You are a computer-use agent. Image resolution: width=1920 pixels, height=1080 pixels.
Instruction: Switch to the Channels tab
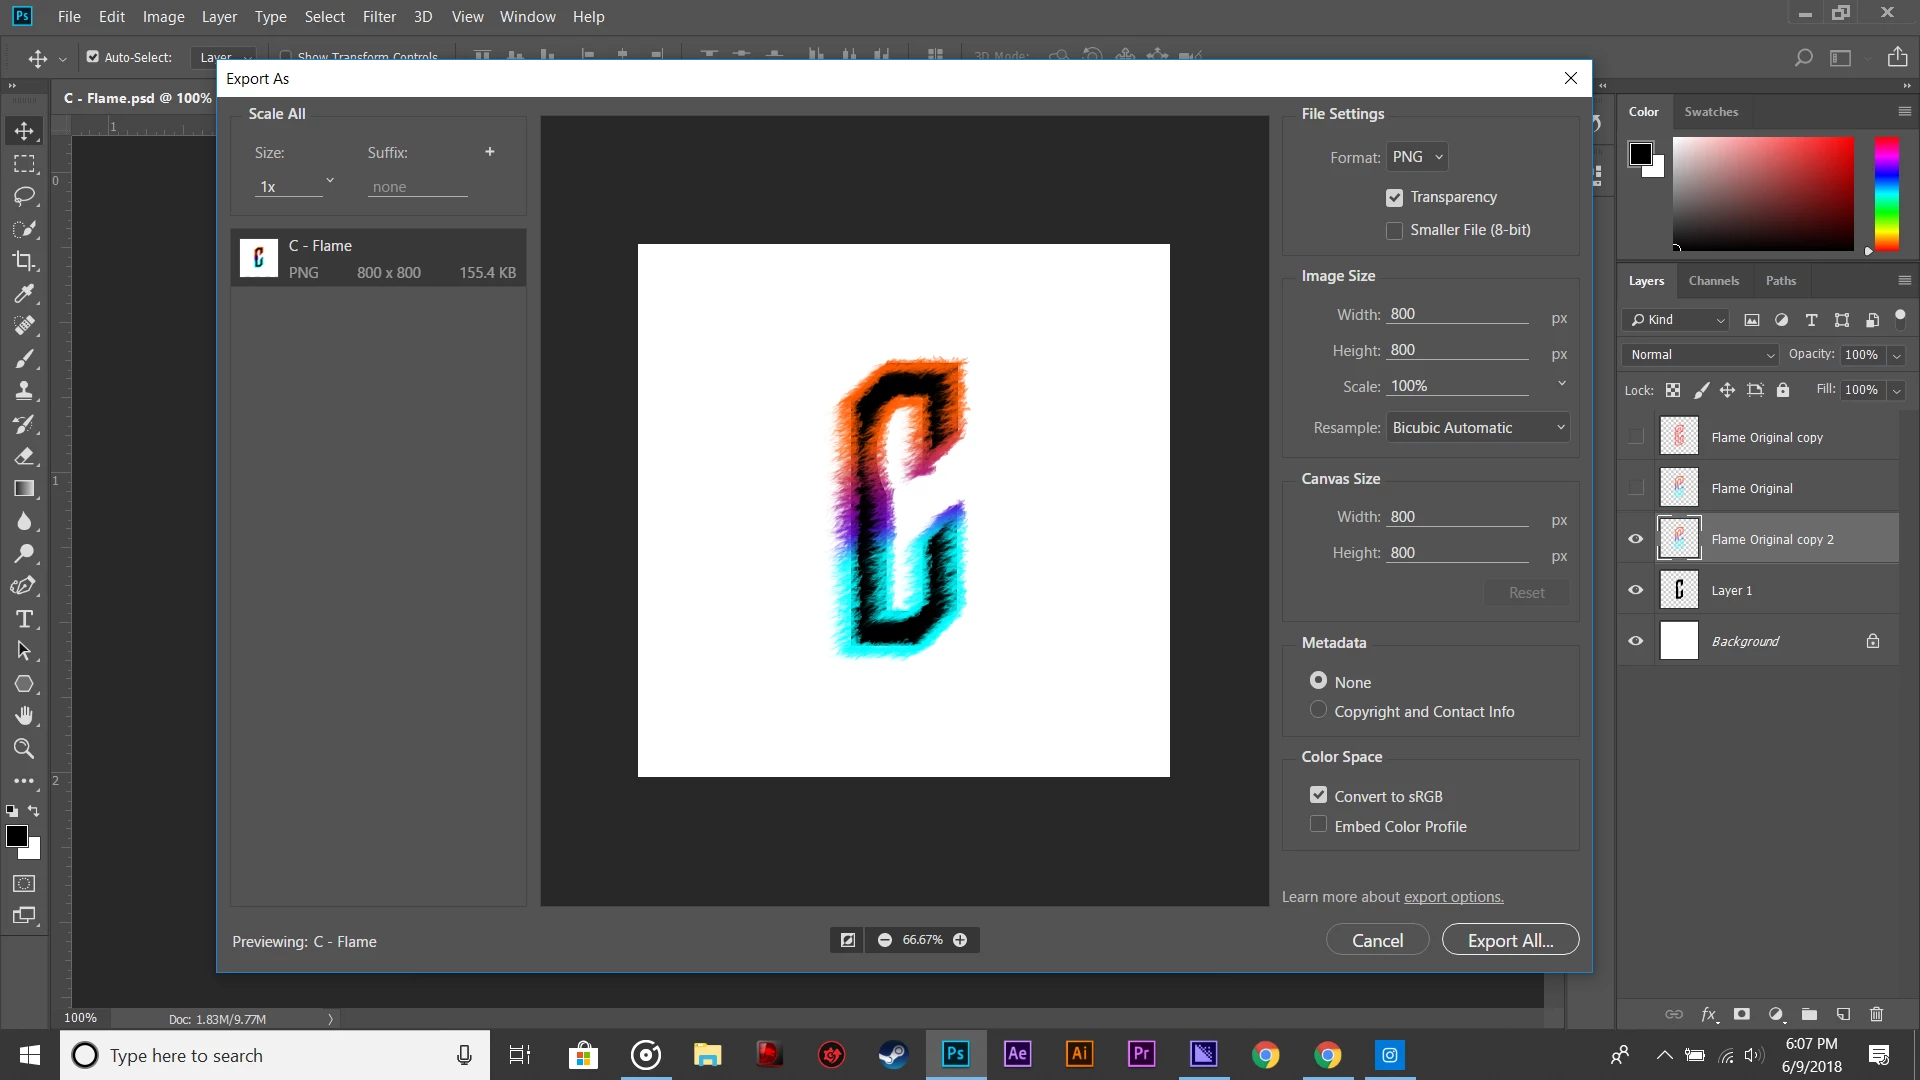pyautogui.click(x=1713, y=281)
